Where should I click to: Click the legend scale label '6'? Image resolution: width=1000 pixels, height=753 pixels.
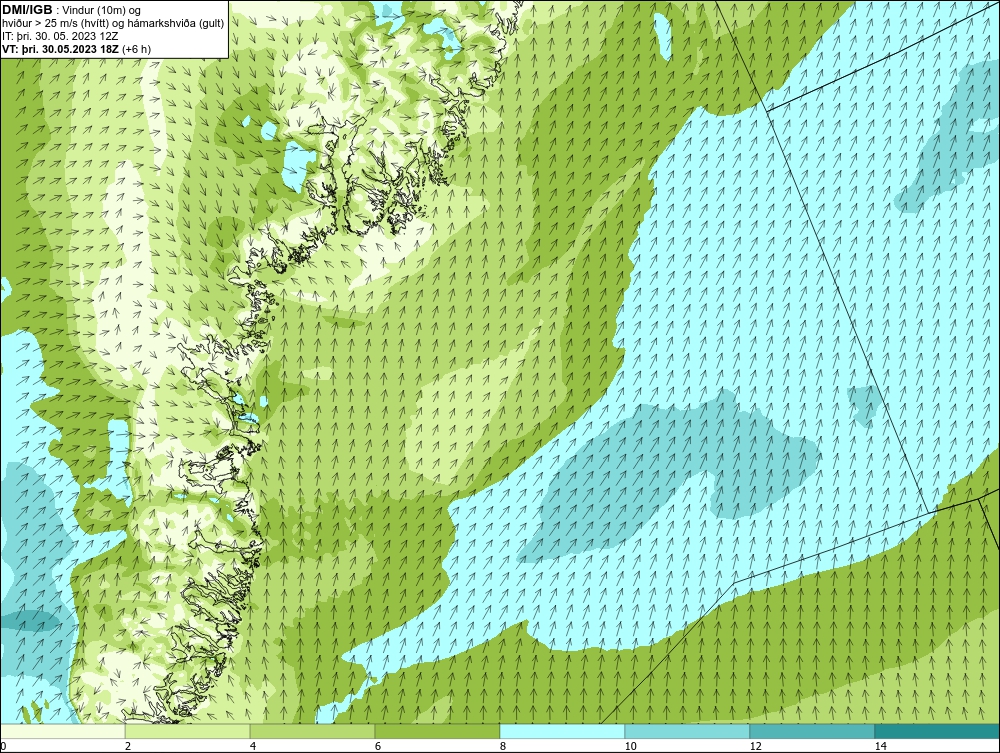coord(378,746)
